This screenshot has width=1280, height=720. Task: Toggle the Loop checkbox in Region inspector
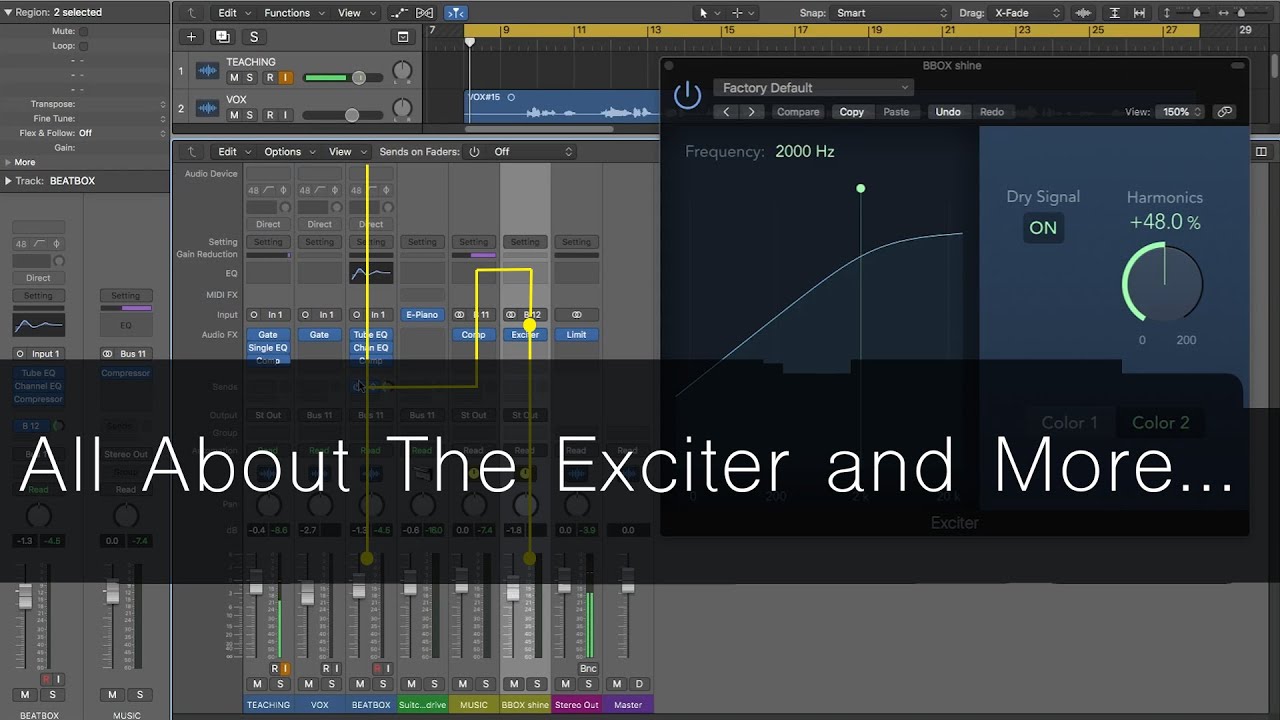[83, 46]
